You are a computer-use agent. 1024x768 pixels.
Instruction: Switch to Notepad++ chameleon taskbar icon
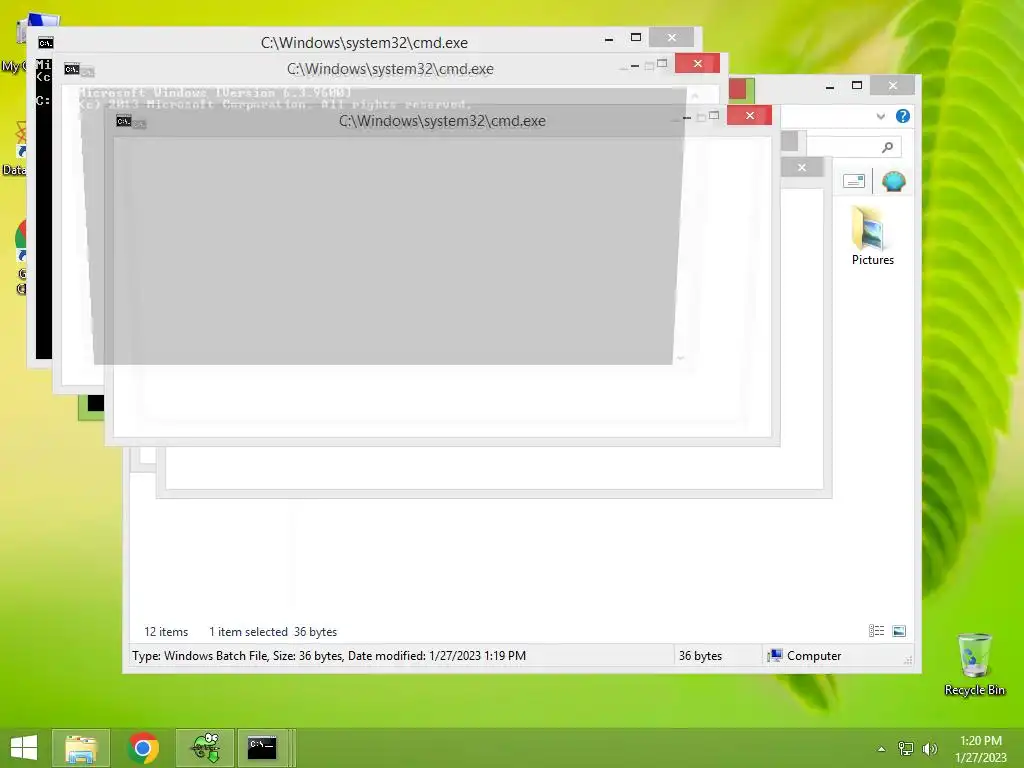click(205, 748)
